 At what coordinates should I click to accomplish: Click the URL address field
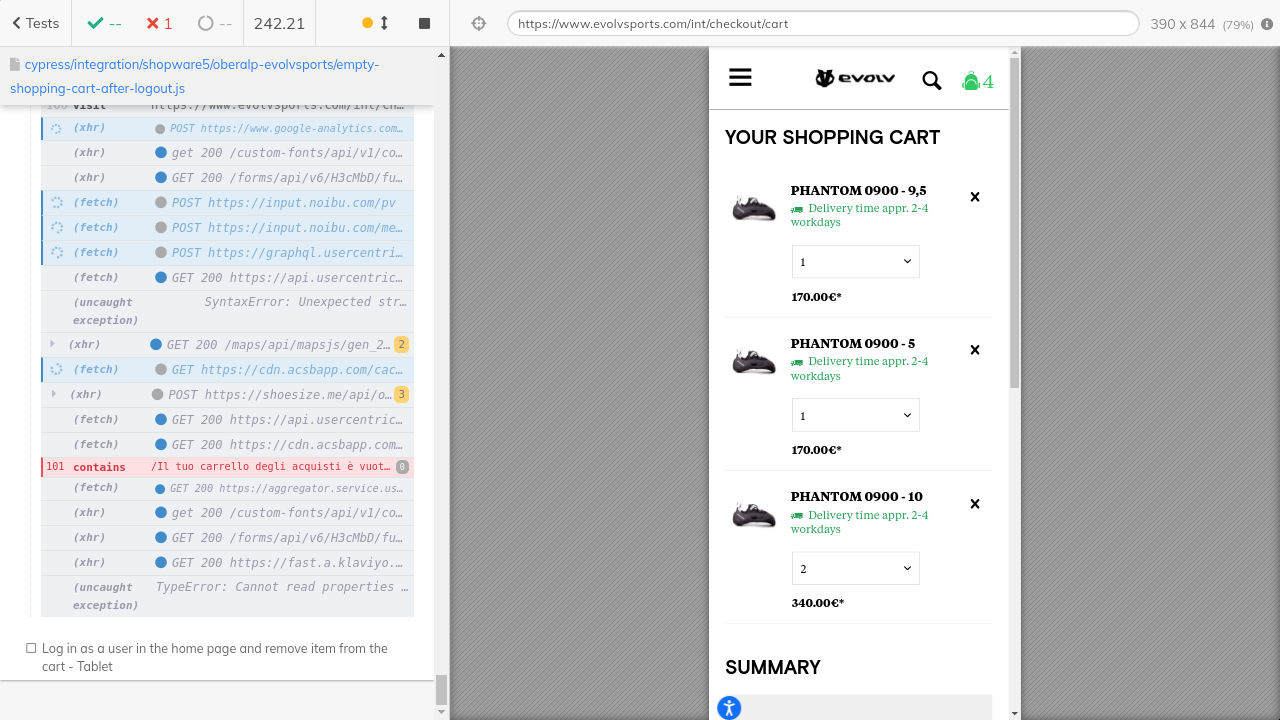click(822, 24)
